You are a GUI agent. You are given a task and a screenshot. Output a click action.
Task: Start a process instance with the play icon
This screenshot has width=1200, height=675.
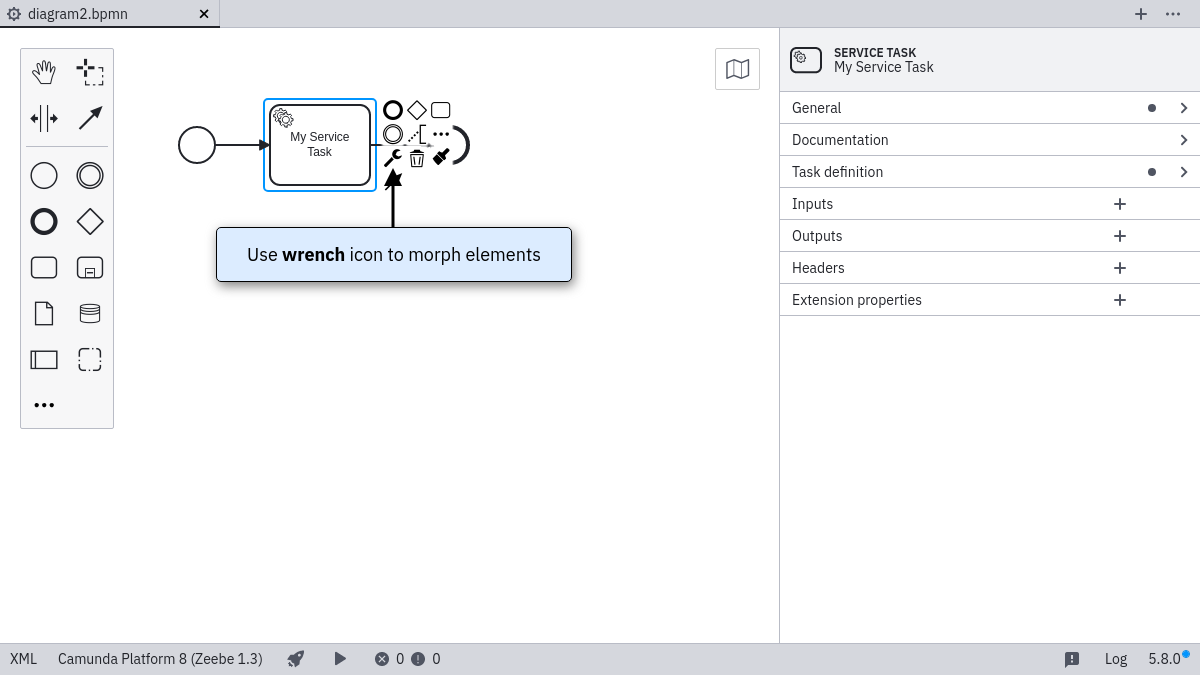click(x=340, y=658)
